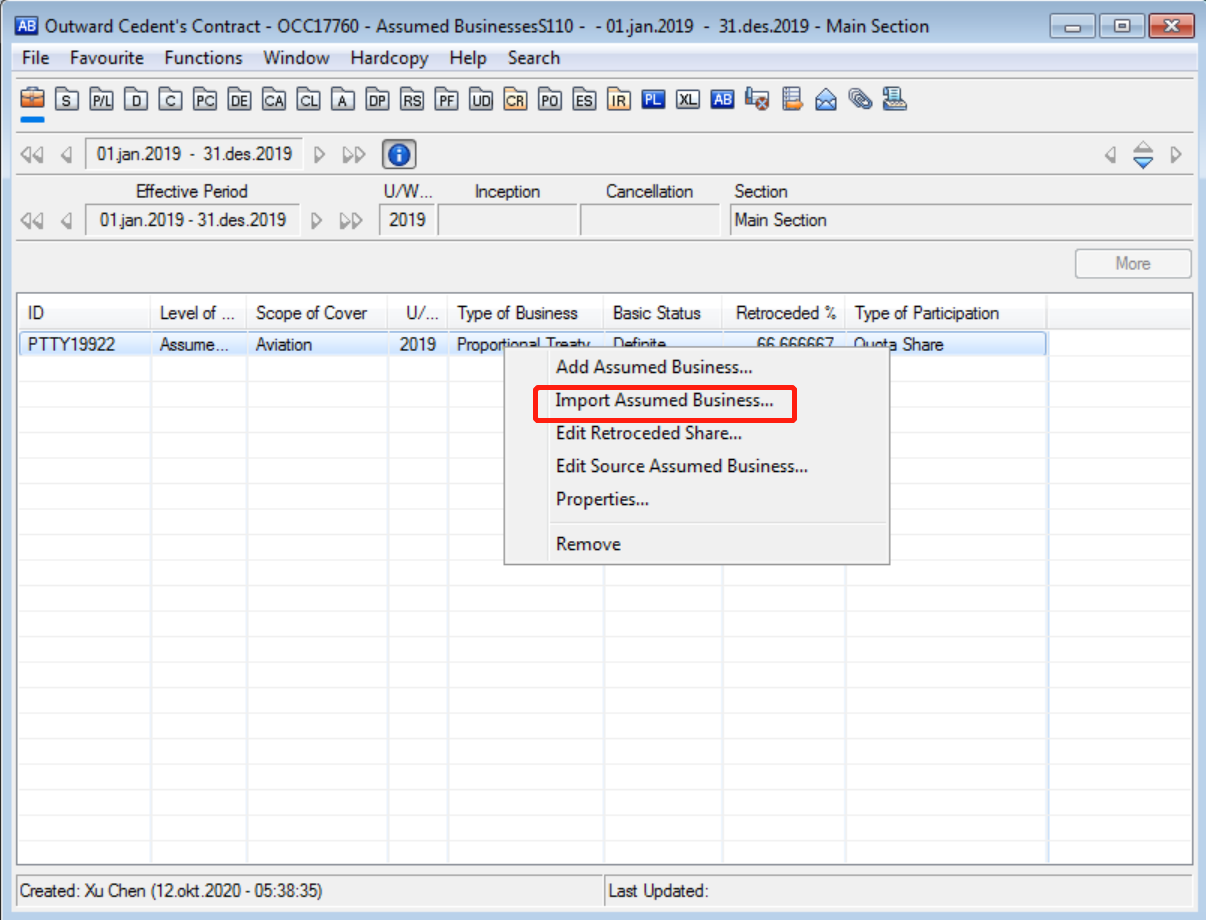Click Remove in the context menu

588,544
